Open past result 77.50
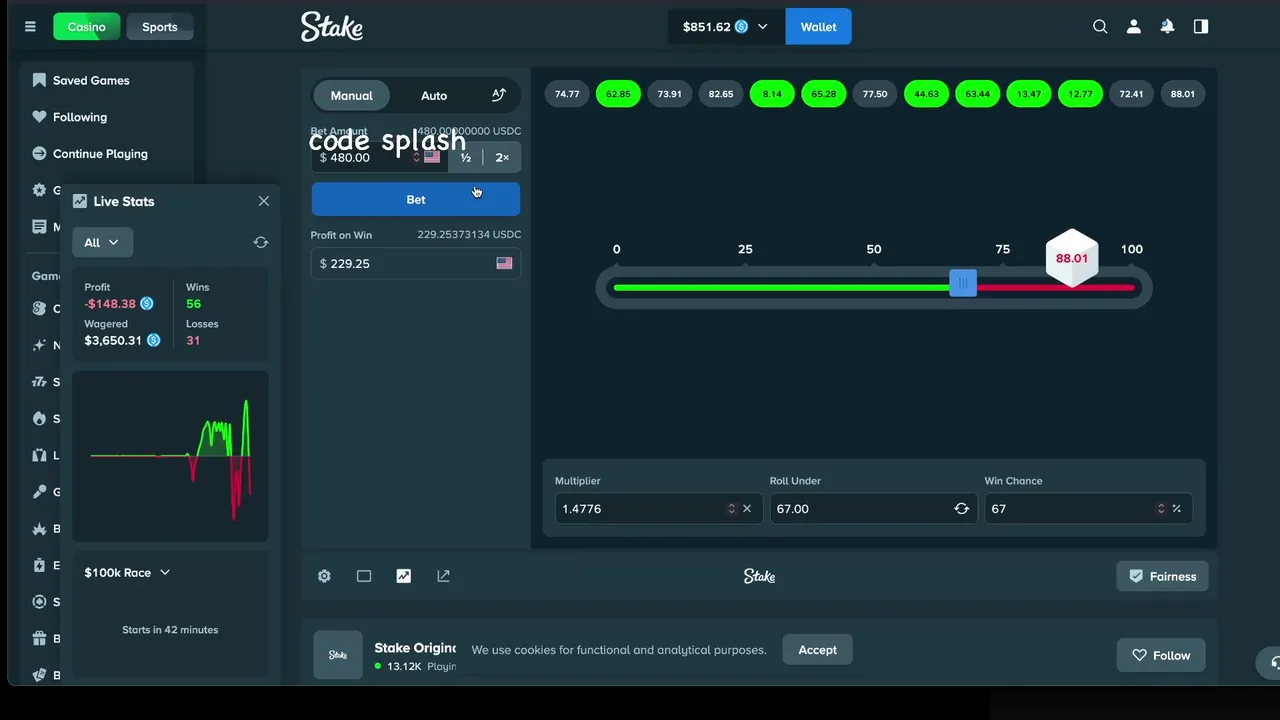 tap(875, 94)
